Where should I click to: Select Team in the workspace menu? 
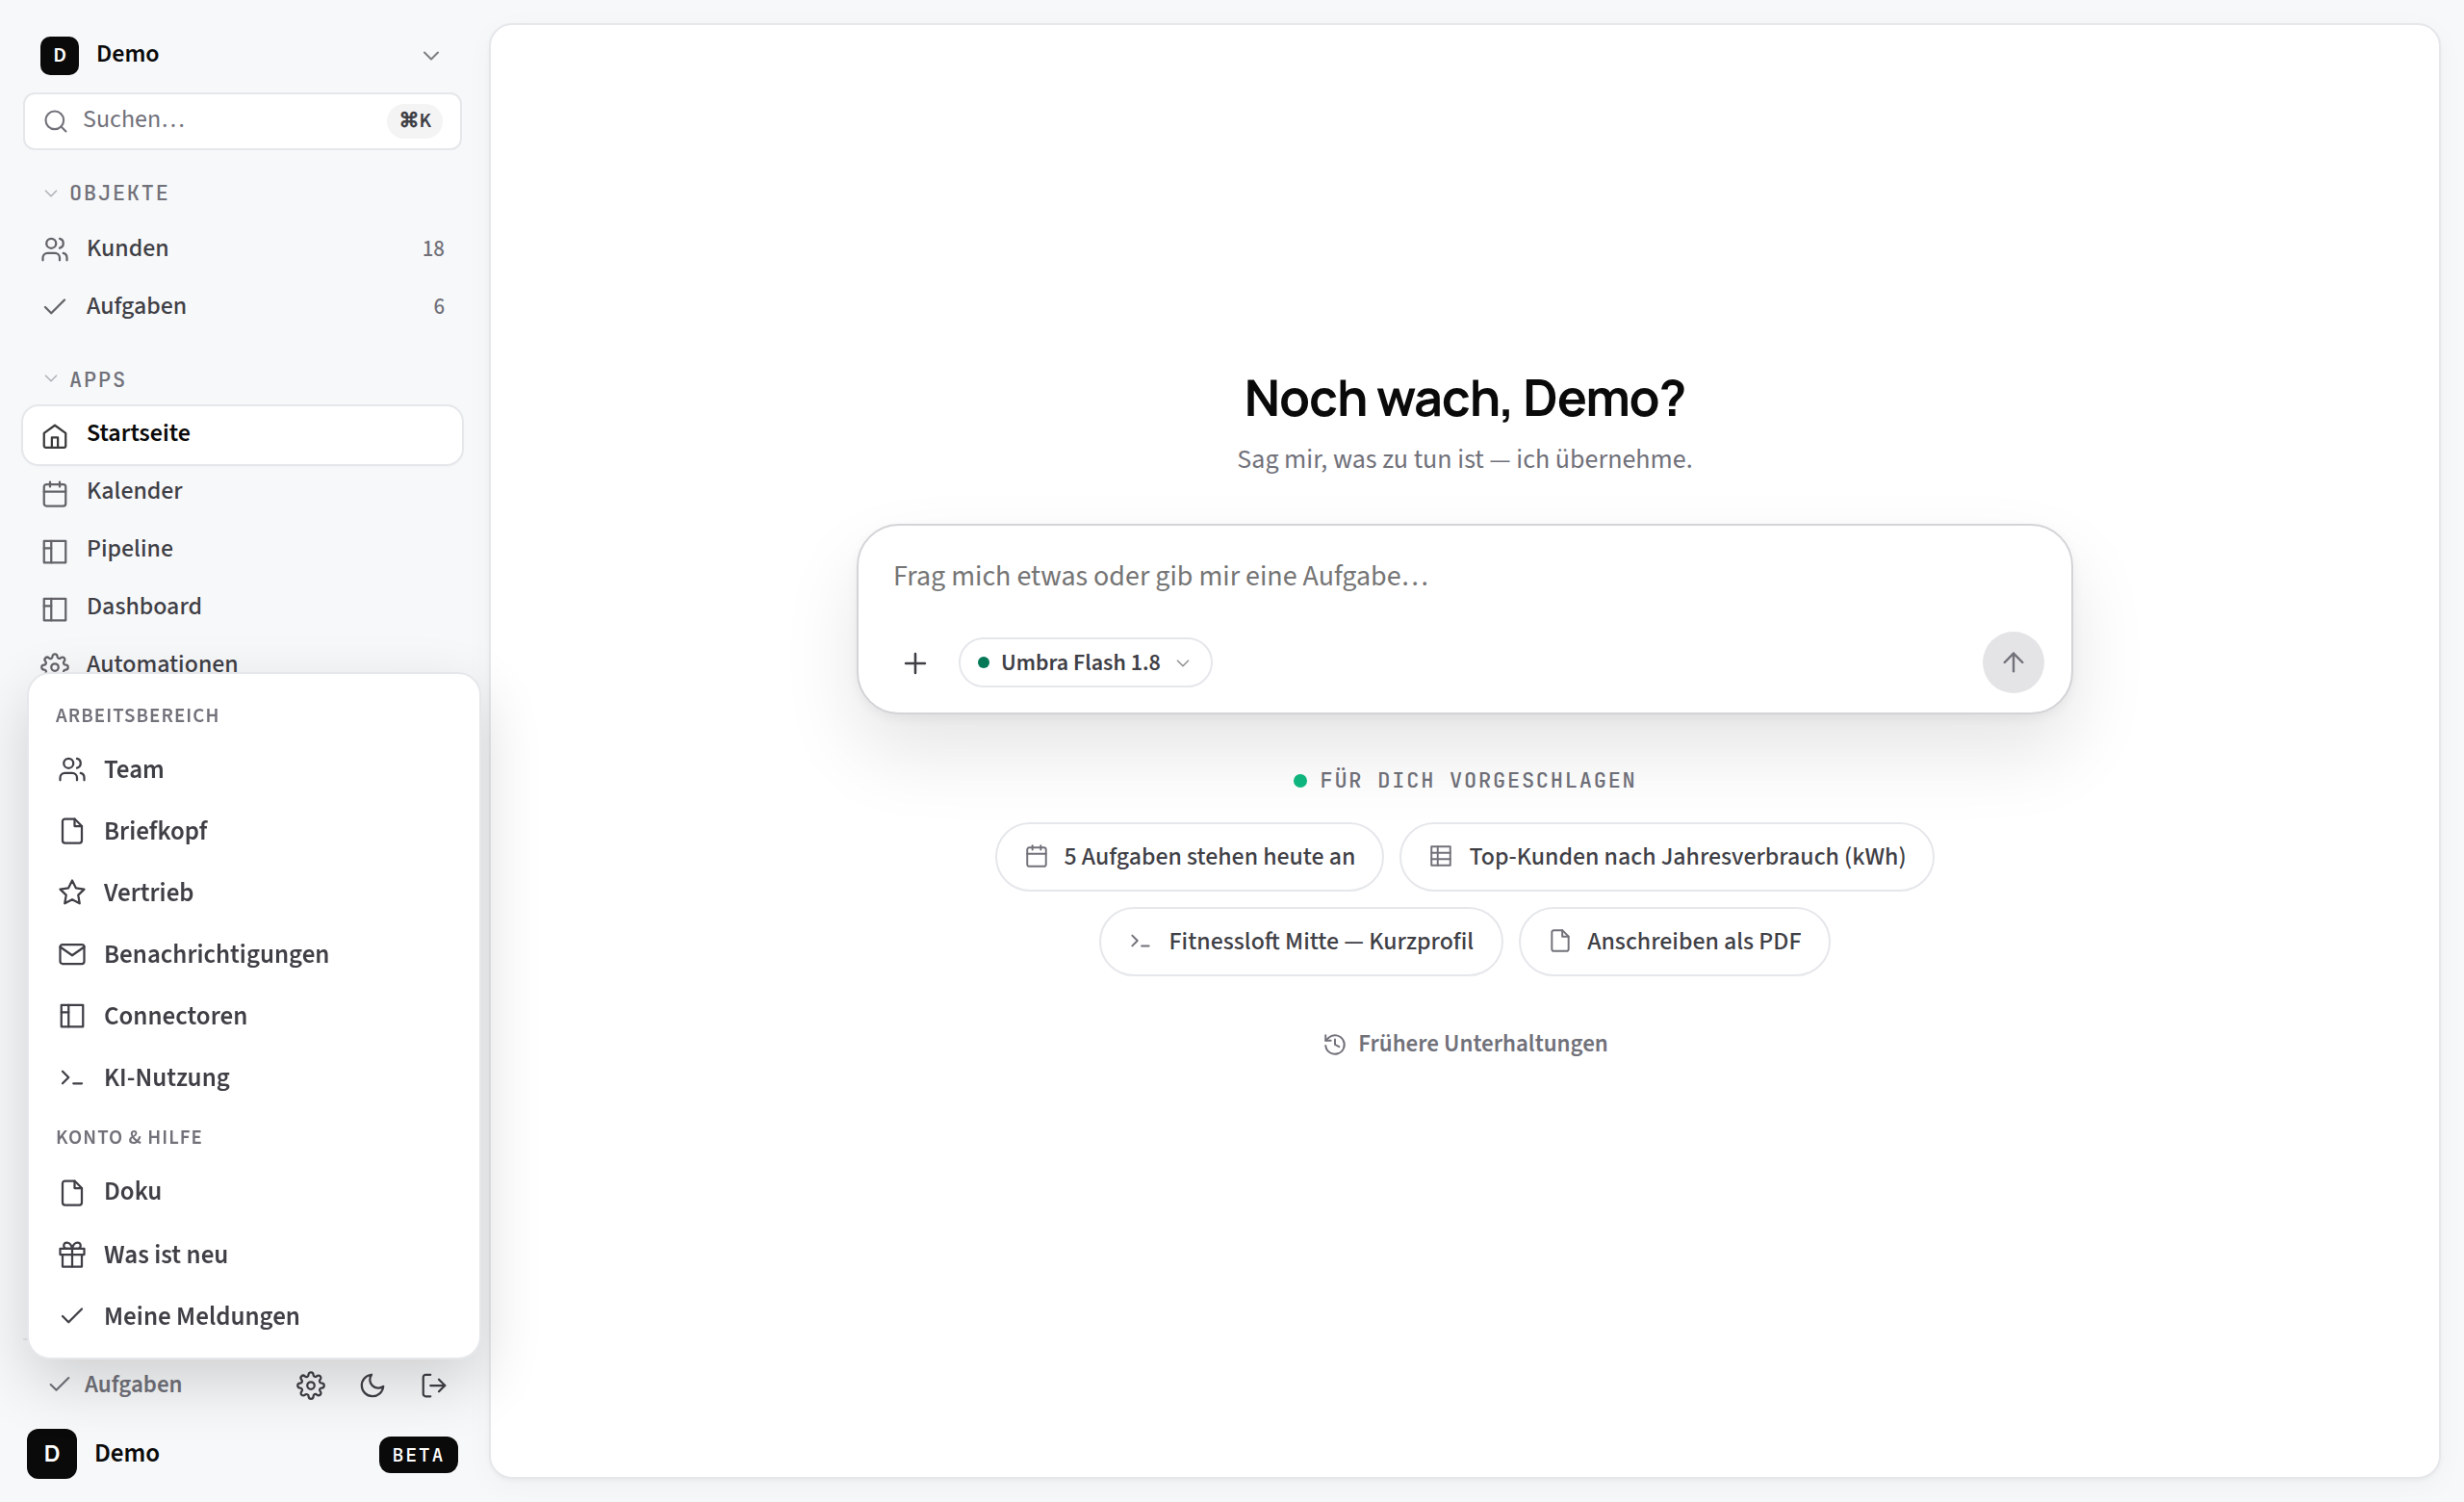(x=254, y=770)
